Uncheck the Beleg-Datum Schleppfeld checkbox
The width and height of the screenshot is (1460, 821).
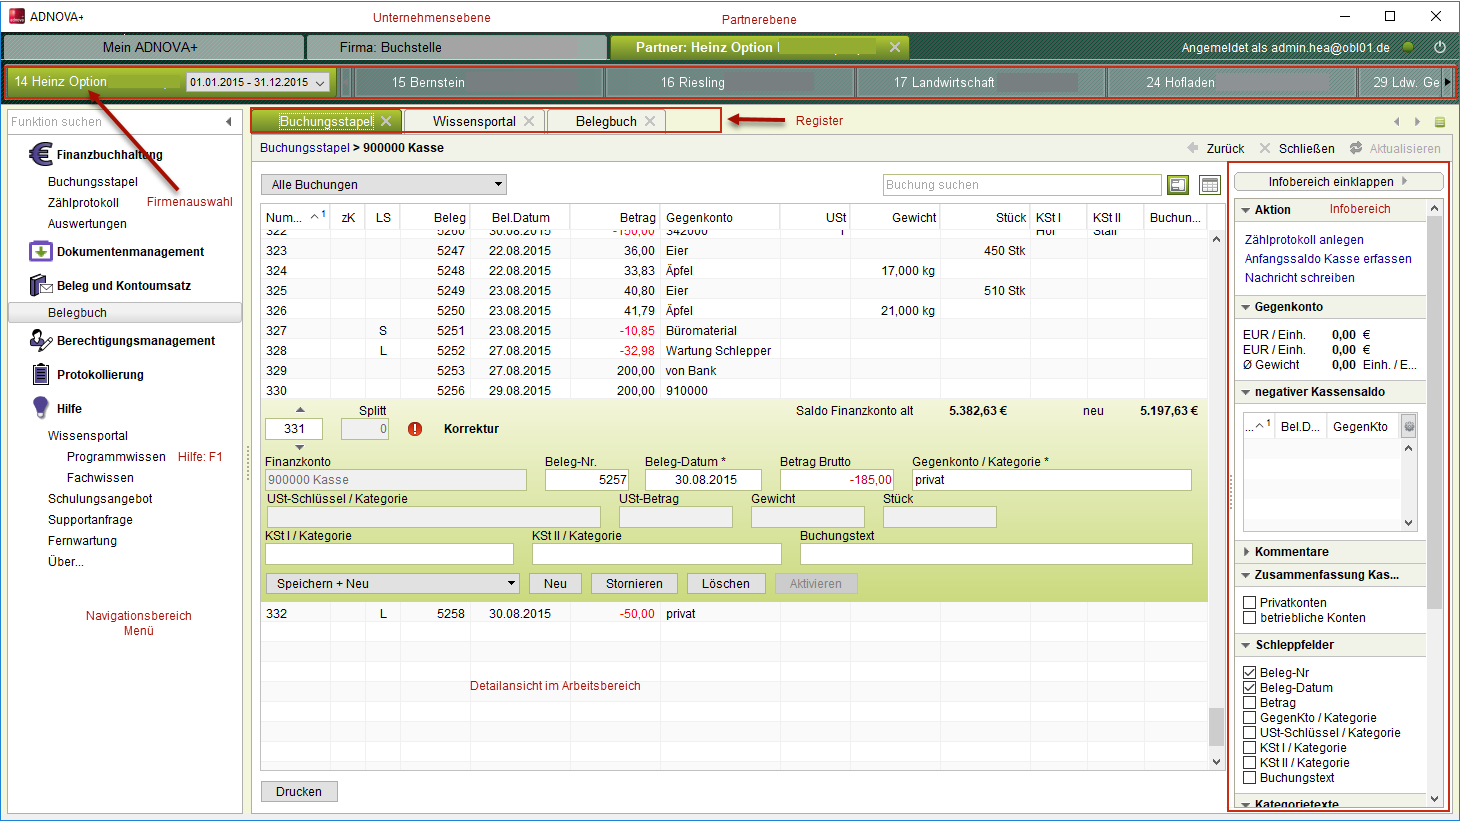pos(1249,688)
